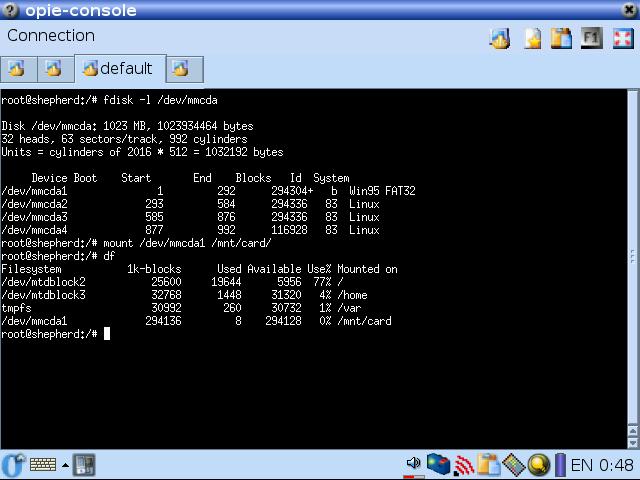Click the fdisk 'System' column header
The width and height of the screenshot is (640, 480).
pos(331,178)
